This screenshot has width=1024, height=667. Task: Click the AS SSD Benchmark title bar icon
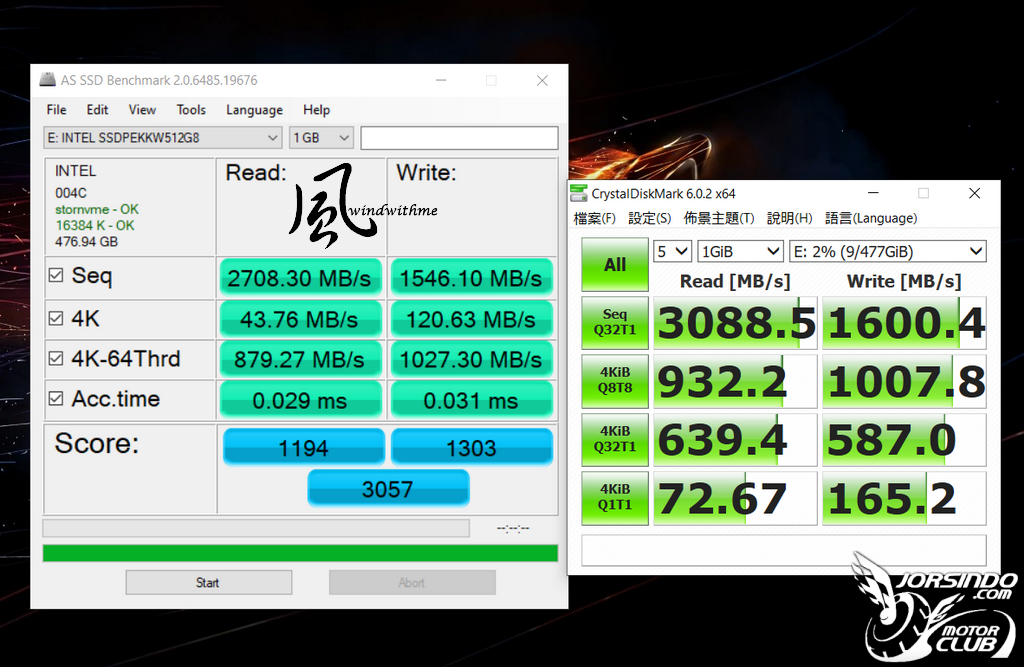point(48,80)
